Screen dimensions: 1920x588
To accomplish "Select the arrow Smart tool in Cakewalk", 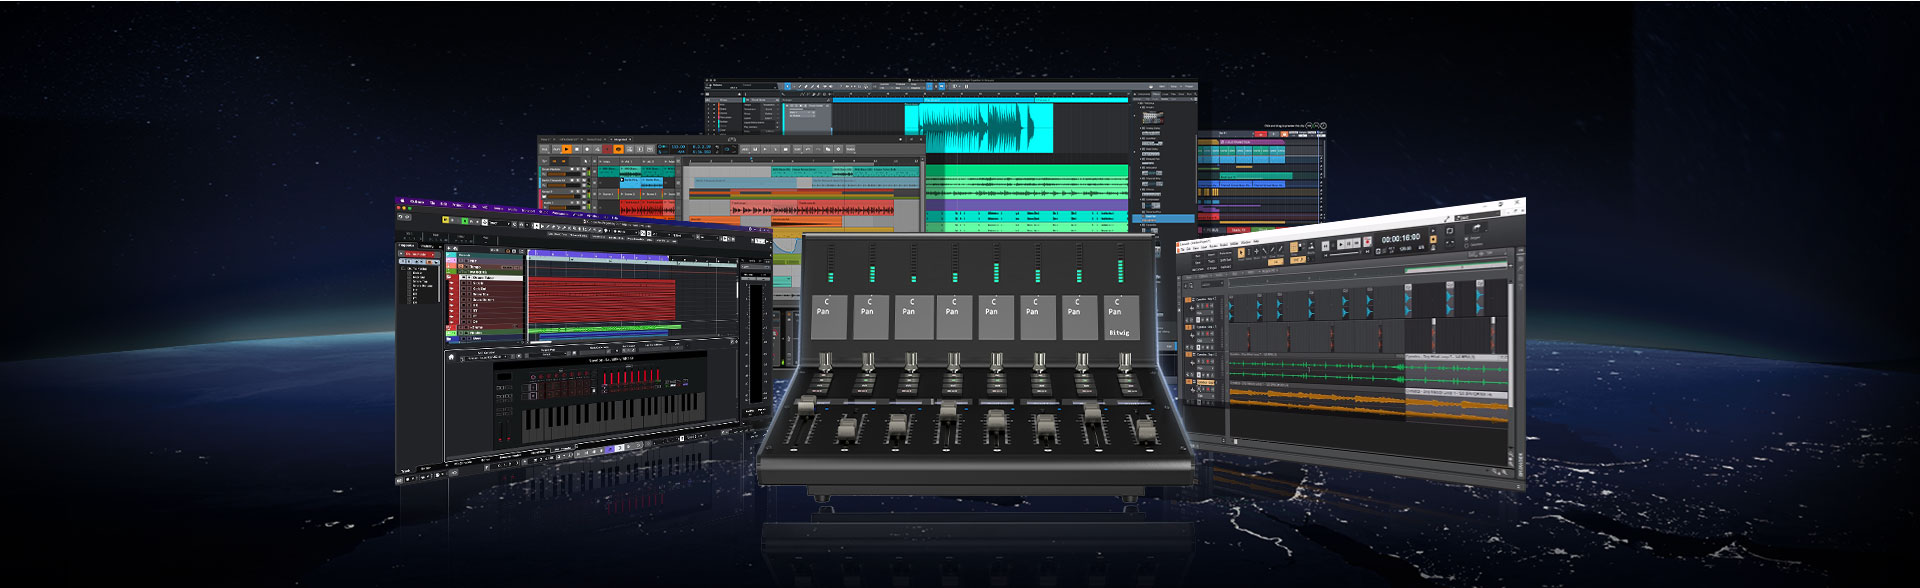I will [x=1241, y=254].
